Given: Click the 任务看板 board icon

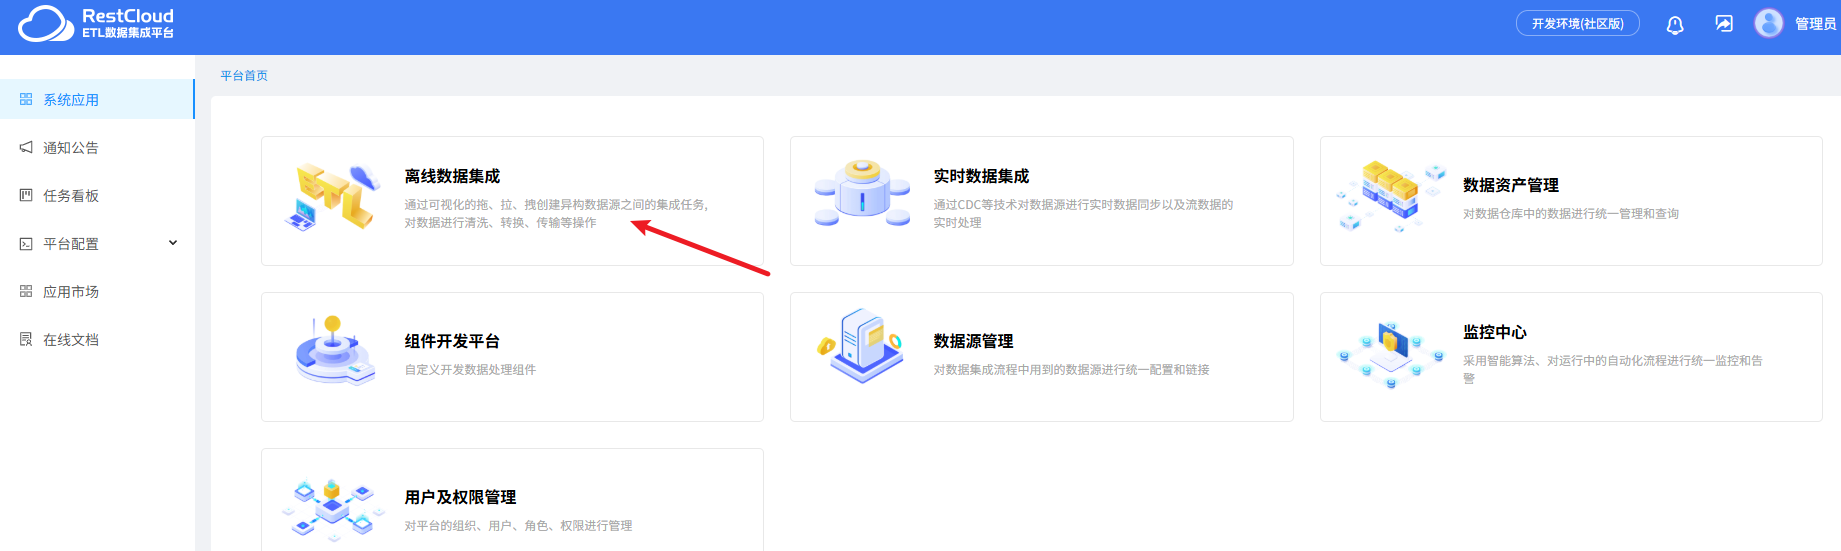Looking at the screenshot, I should (26, 196).
